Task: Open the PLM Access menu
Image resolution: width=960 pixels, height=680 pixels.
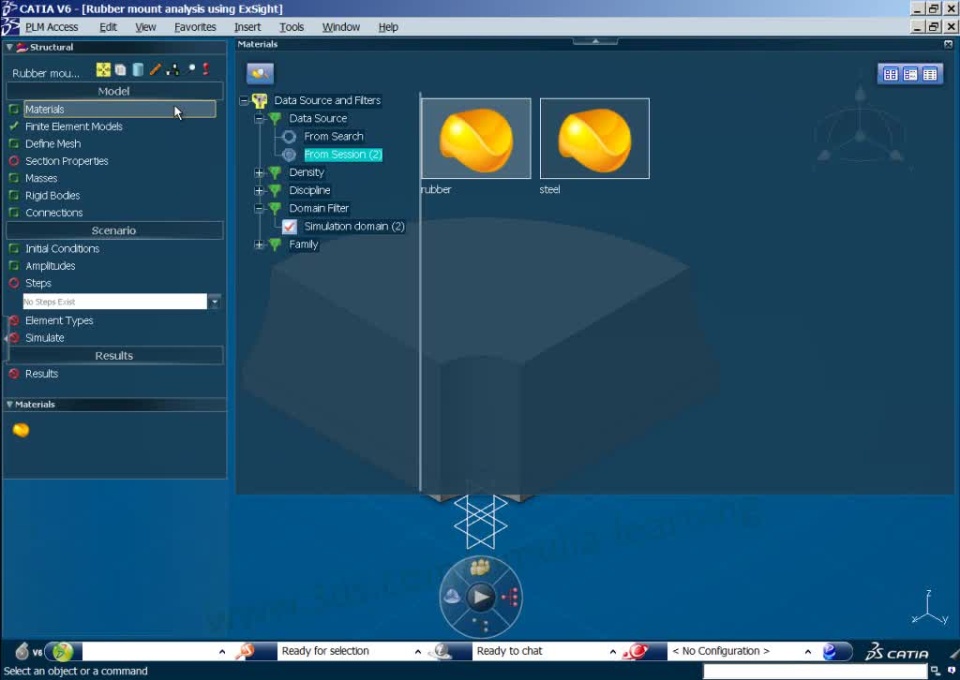Action: pyautogui.click(x=51, y=27)
